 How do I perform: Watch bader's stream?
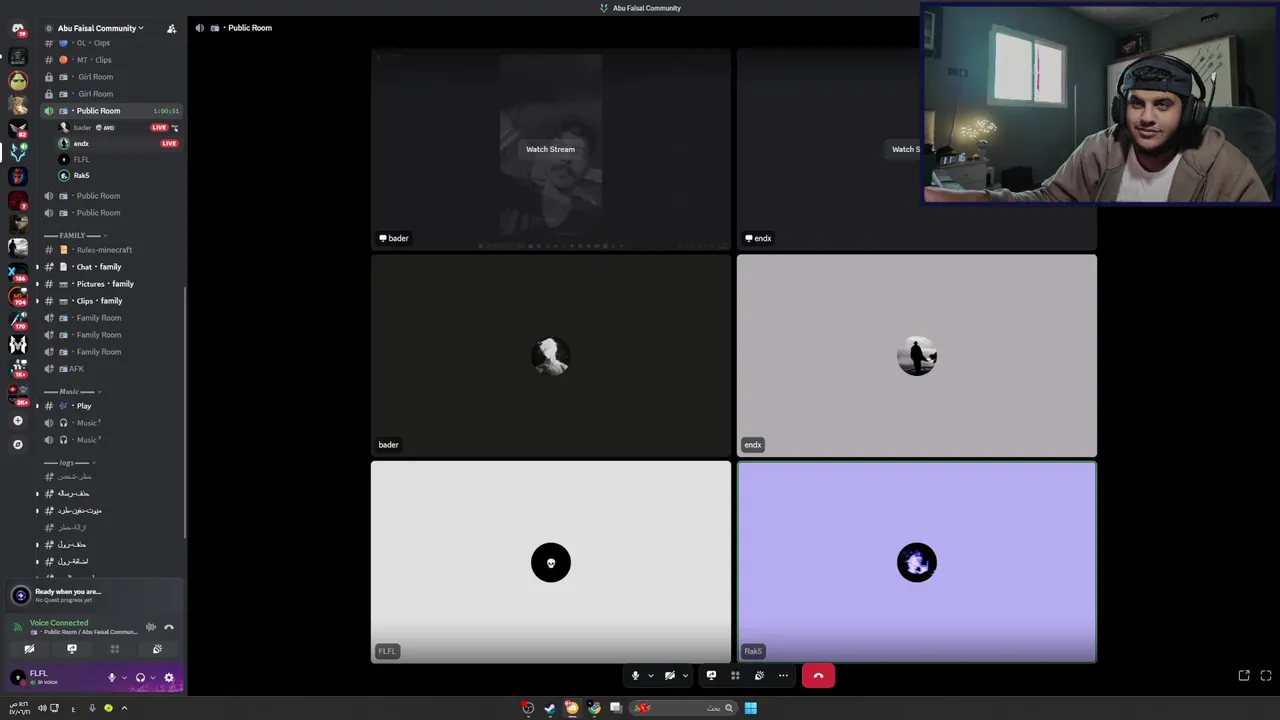click(x=550, y=149)
